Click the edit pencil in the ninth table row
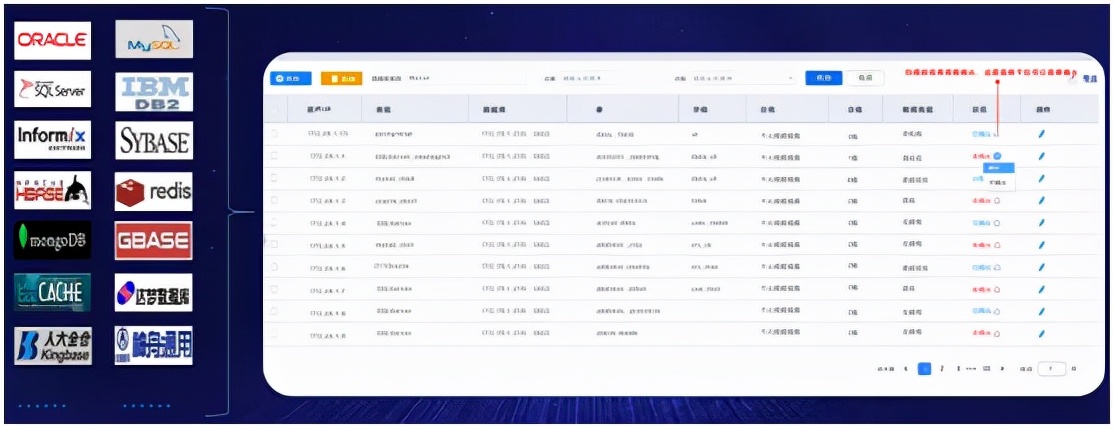Image resolution: width=1114 pixels, height=428 pixels. [1042, 311]
